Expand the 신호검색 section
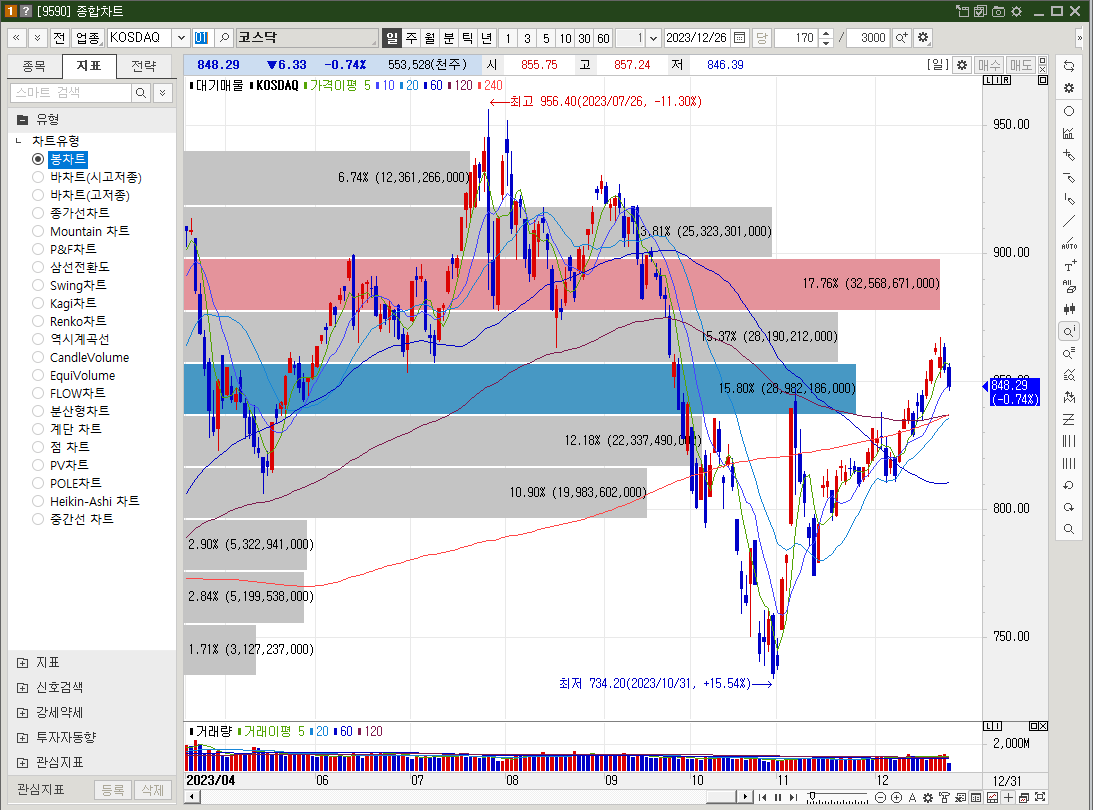 click(22, 688)
